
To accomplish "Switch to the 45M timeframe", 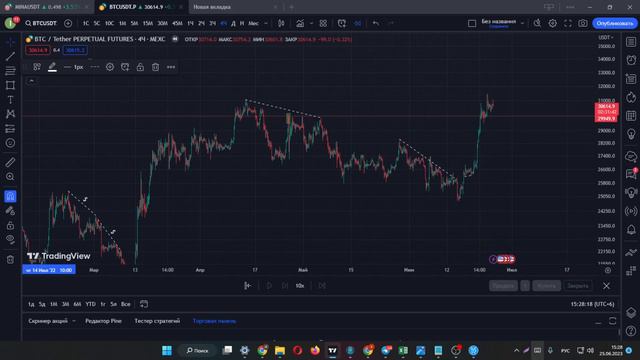I will (x=177, y=23).
